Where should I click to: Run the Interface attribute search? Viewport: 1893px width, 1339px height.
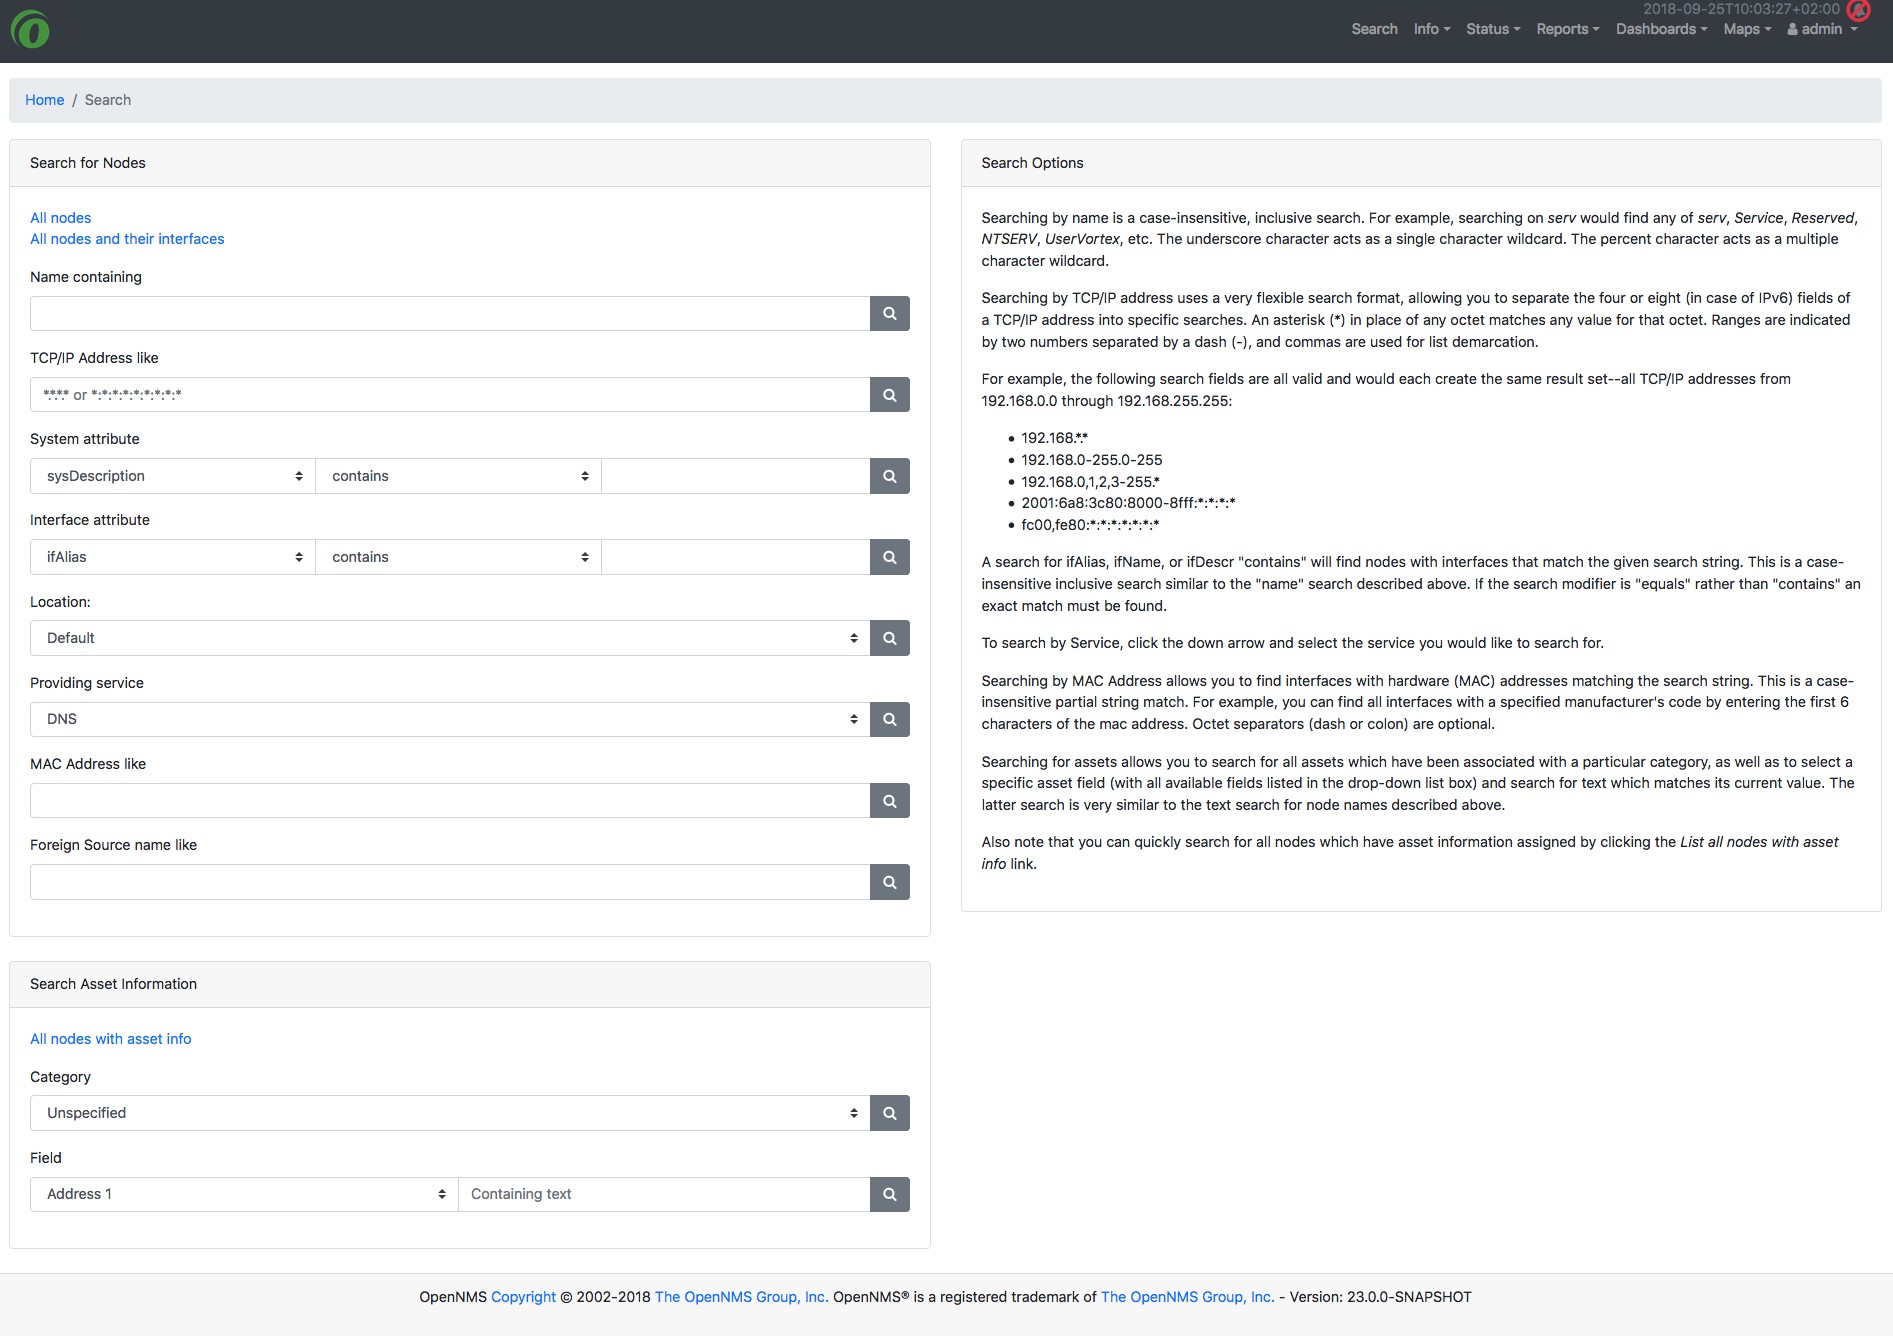(889, 557)
